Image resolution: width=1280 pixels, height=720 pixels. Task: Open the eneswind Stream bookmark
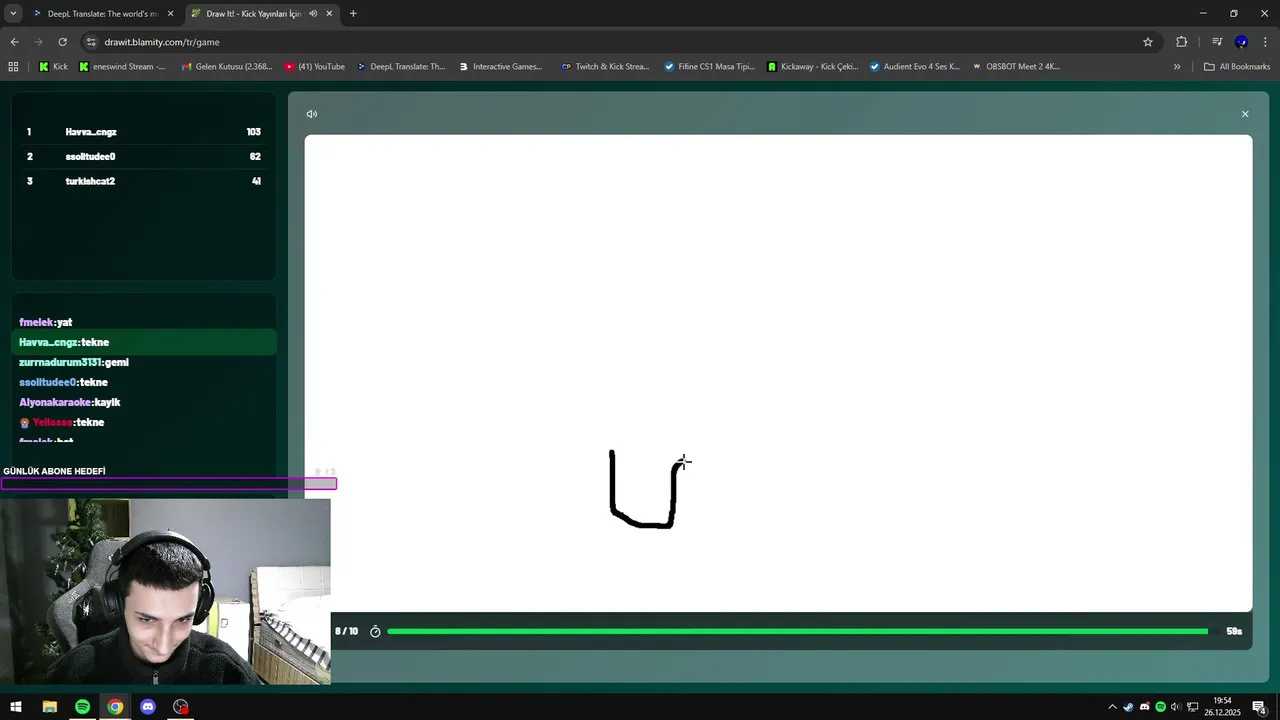tap(122, 67)
